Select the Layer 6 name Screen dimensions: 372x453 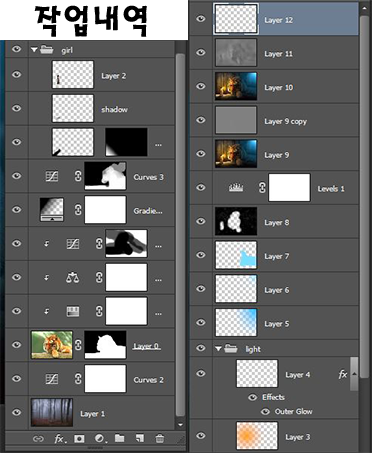tap(277, 290)
